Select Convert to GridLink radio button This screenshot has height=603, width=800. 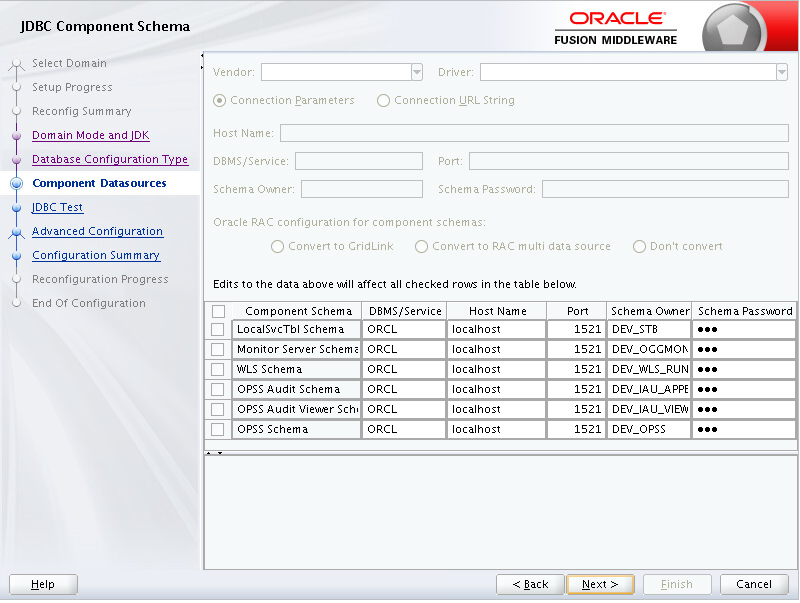click(x=277, y=247)
